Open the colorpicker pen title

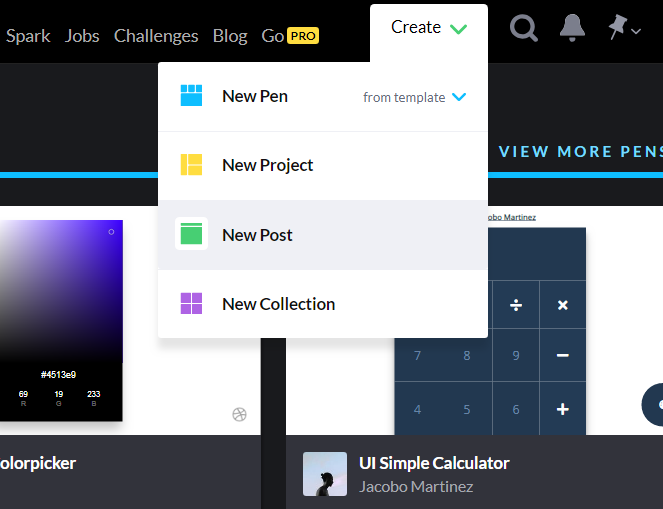38,463
